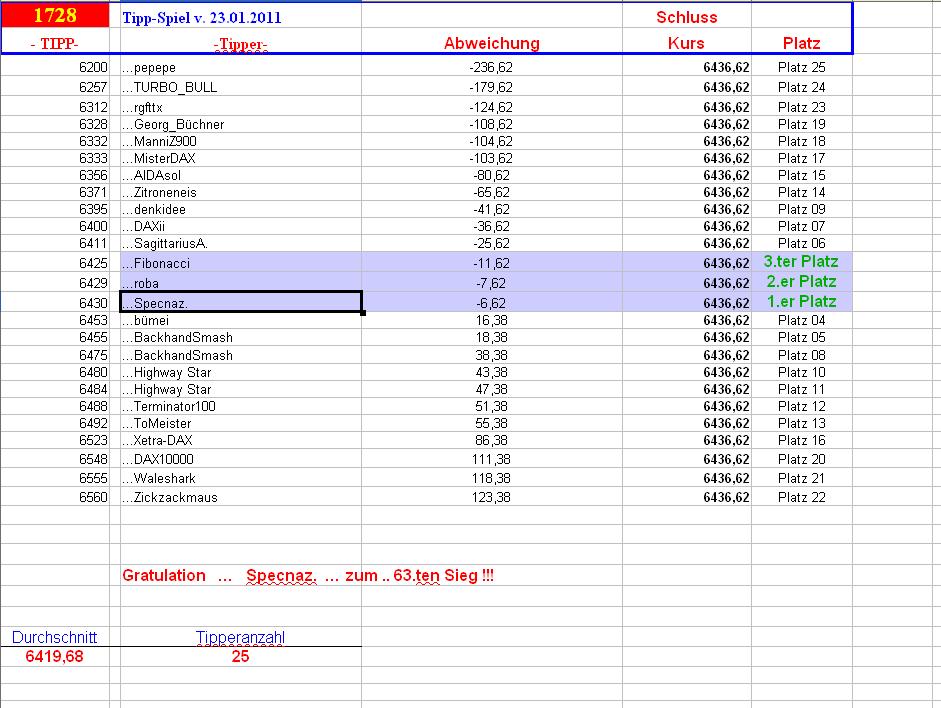Select the green 2.er Platz cell

click(x=801, y=281)
